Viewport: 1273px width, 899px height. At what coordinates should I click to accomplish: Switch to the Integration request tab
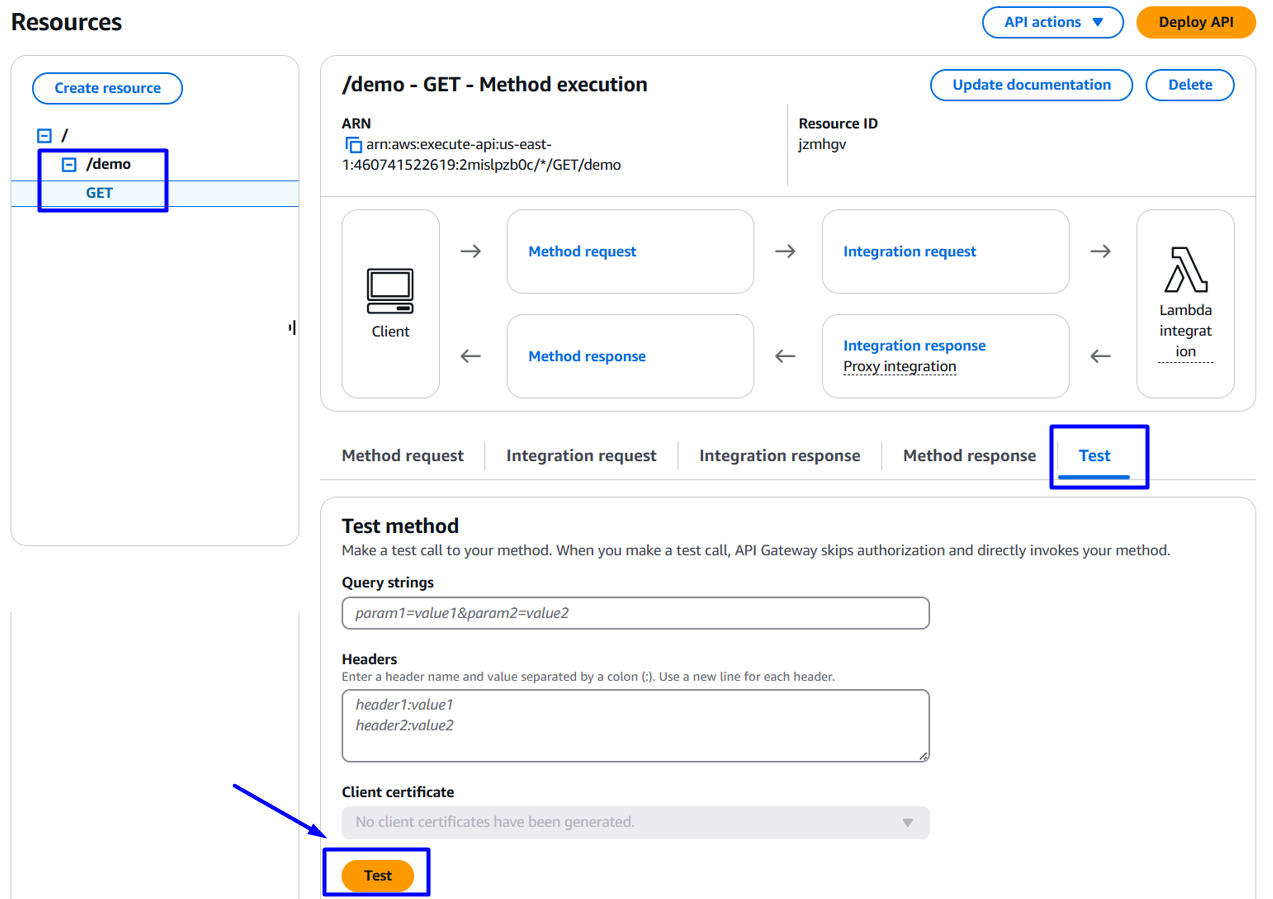pyautogui.click(x=581, y=456)
